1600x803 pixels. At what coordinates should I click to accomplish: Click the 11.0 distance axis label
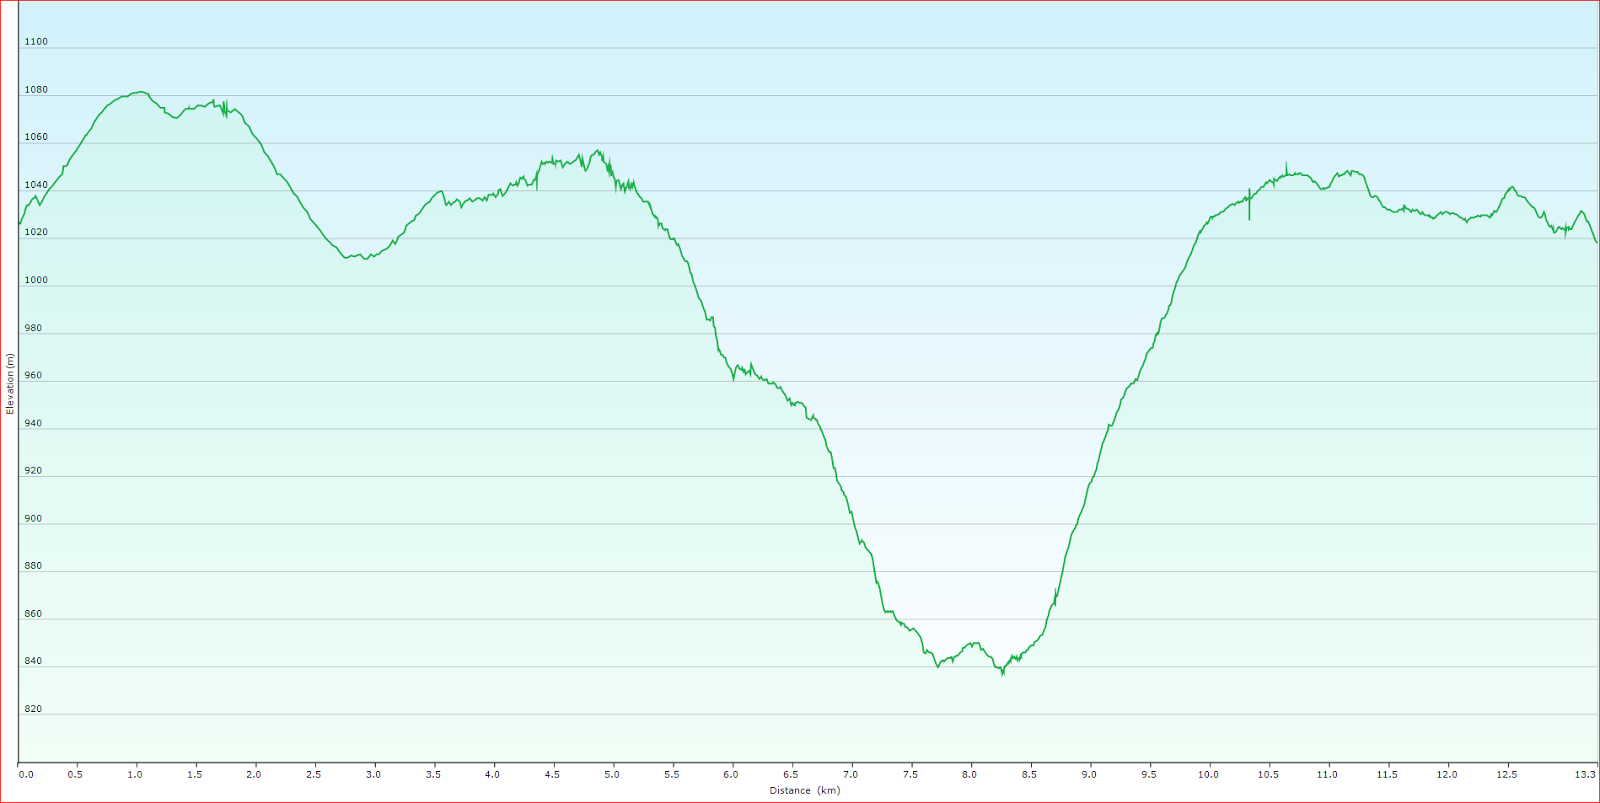[x=1328, y=775]
